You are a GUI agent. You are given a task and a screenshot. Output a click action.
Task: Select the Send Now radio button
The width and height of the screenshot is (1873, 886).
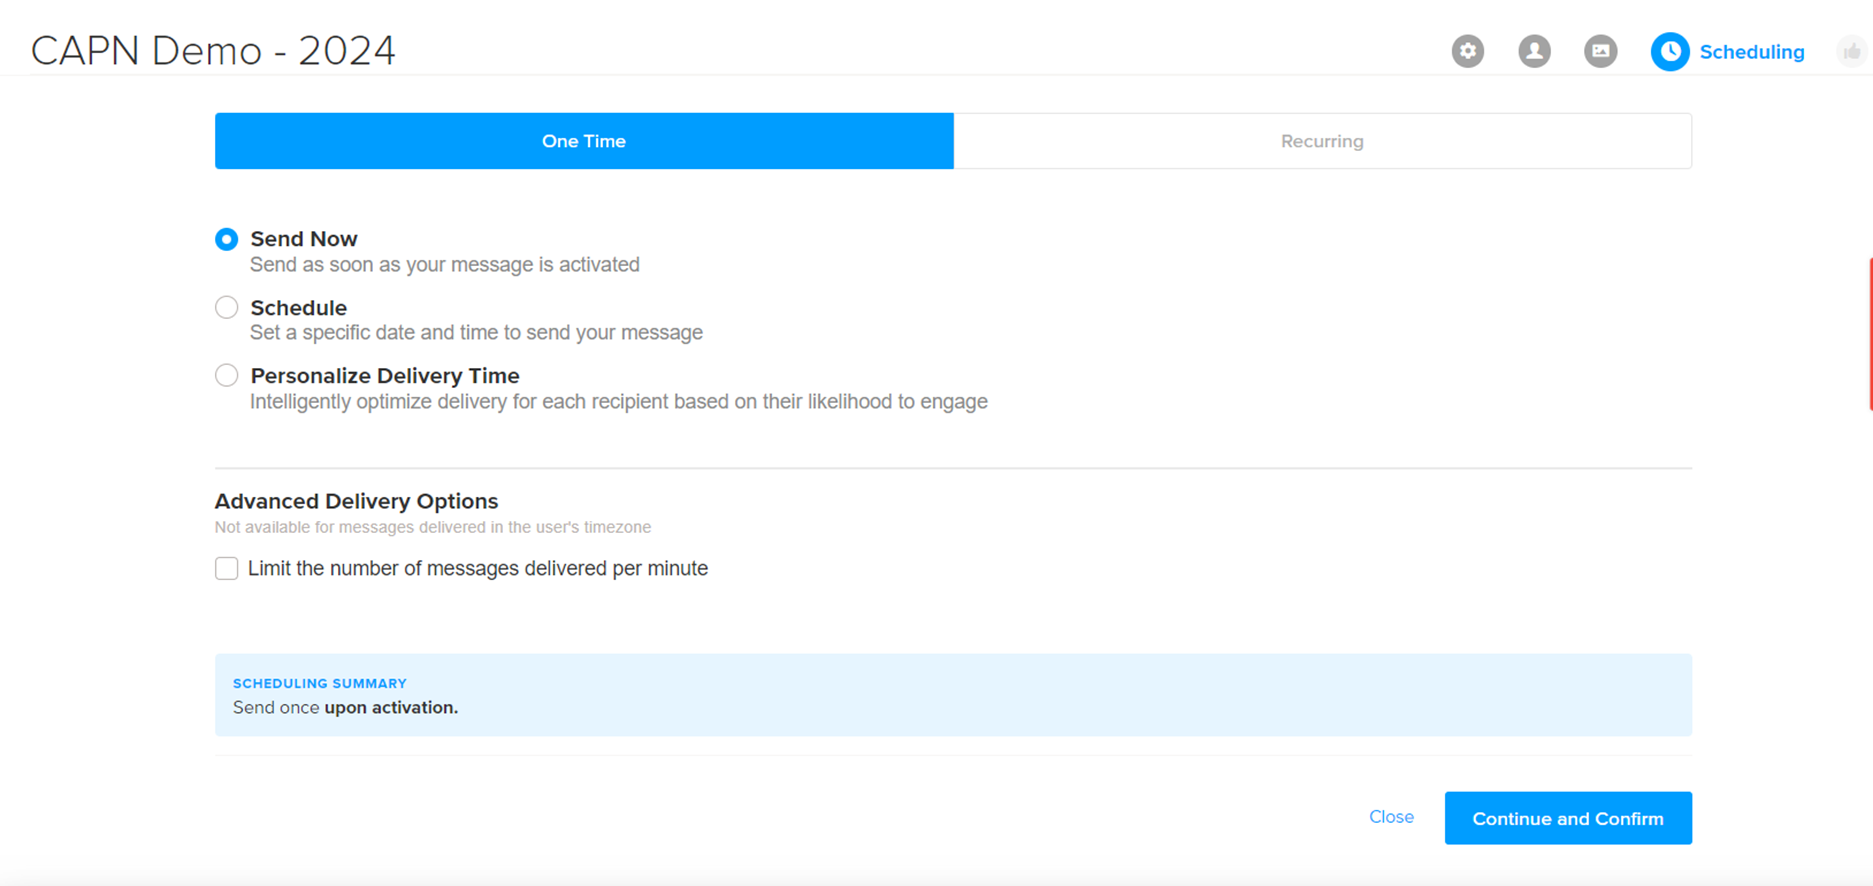(227, 239)
